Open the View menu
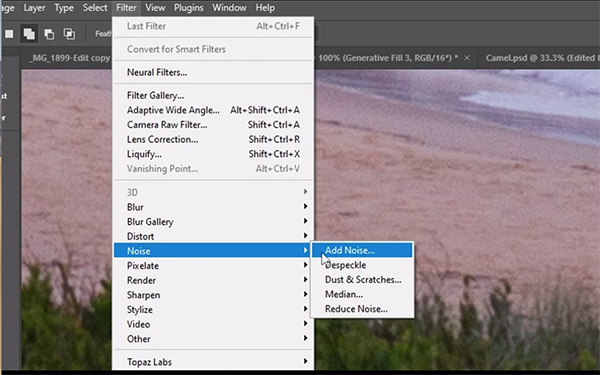Image resolution: width=600 pixels, height=375 pixels. tap(155, 8)
